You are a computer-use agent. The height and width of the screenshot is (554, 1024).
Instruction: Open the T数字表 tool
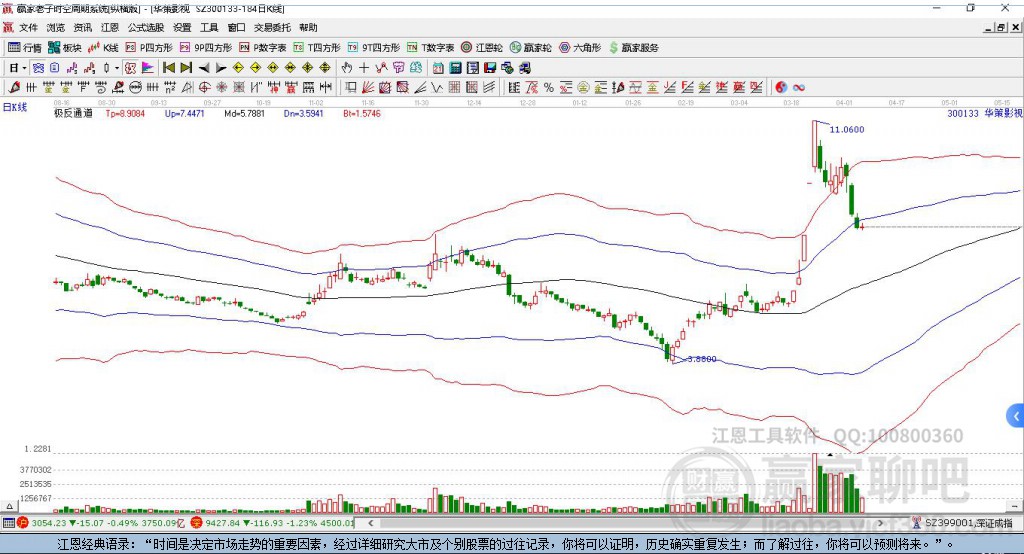coord(430,48)
